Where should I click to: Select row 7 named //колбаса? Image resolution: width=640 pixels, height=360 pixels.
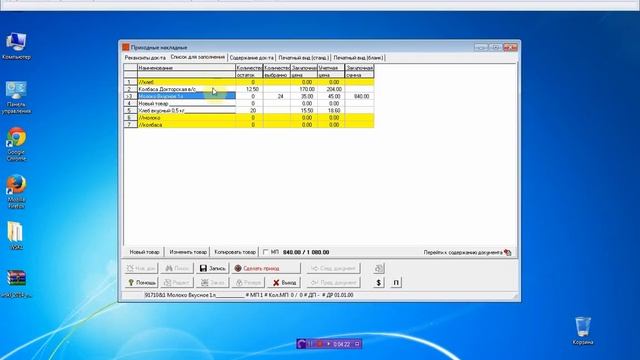(x=249, y=124)
